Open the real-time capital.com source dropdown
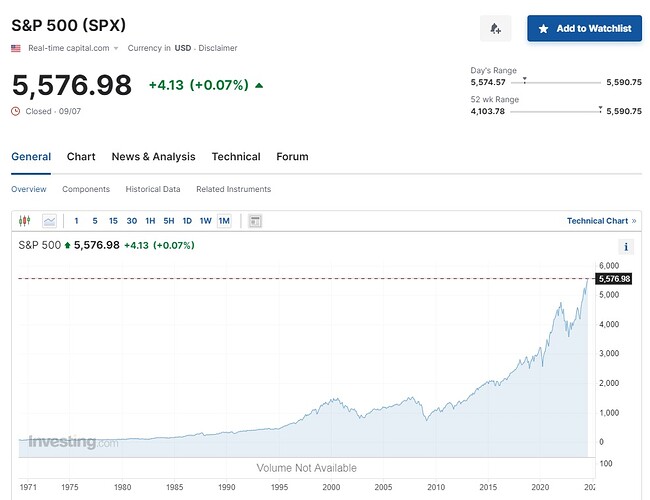The width and height of the screenshot is (650, 500). [73, 48]
